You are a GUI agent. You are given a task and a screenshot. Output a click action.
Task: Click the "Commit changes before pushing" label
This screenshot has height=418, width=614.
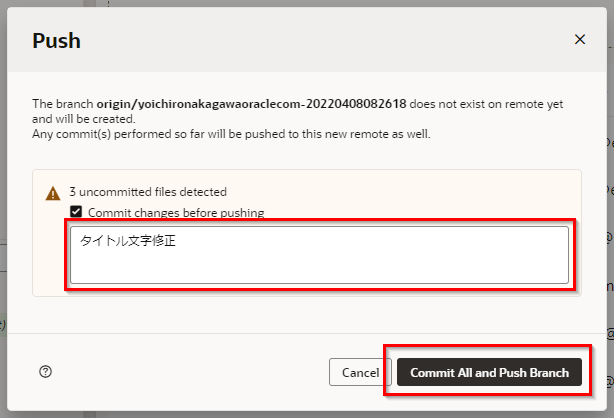click(x=176, y=213)
